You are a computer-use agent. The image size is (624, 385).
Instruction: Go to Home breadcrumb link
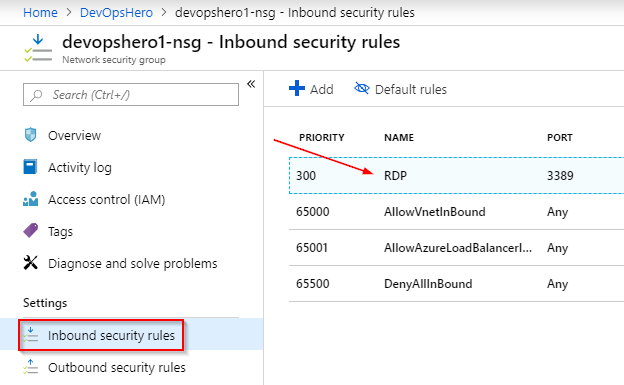(x=40, y=12)
